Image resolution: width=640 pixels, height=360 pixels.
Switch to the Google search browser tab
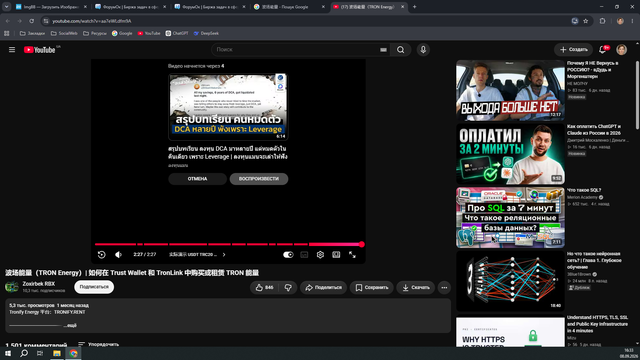[289, 7]
